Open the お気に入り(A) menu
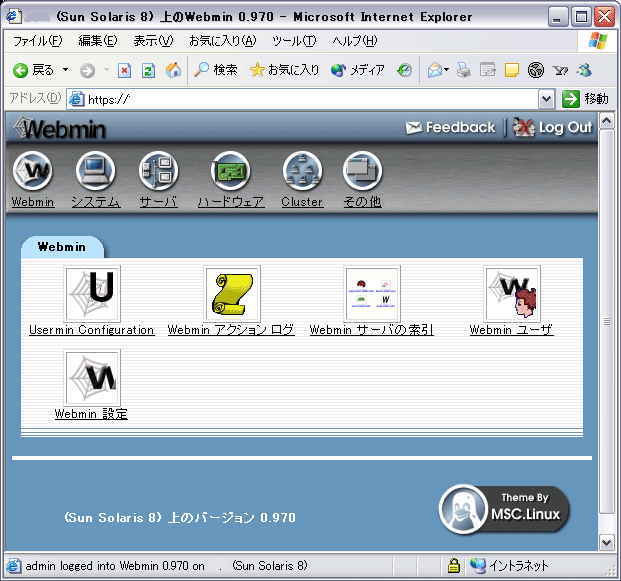Viewport: 621px width, 581px height. point(223,41)
